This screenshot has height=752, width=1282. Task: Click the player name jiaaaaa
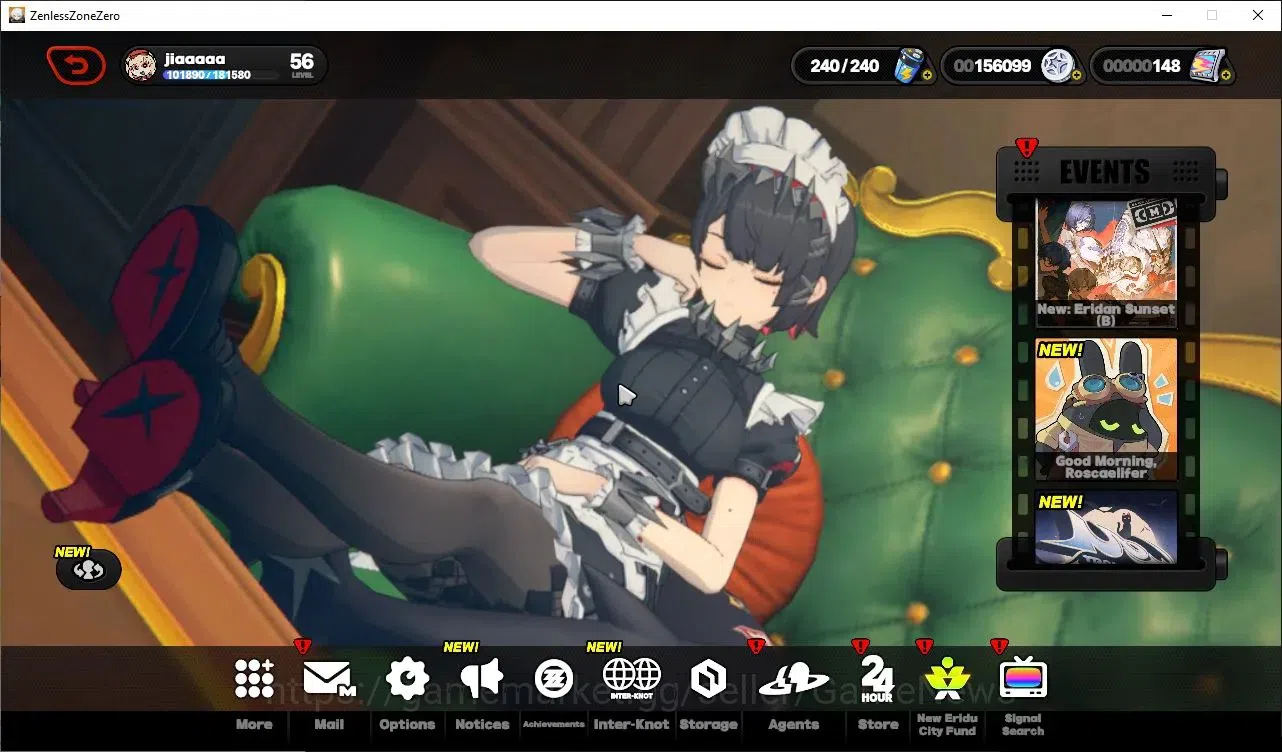[194, 59]
